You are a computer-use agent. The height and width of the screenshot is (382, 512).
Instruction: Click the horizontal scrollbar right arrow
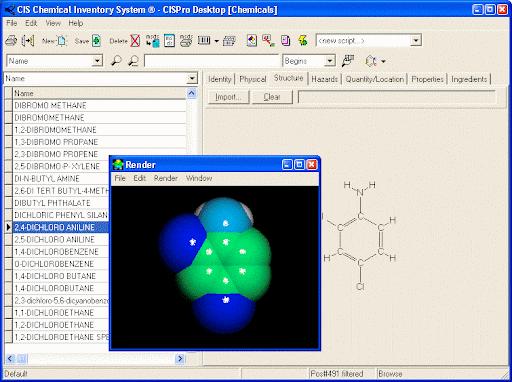pyautogui.click(x=180, y=359)
